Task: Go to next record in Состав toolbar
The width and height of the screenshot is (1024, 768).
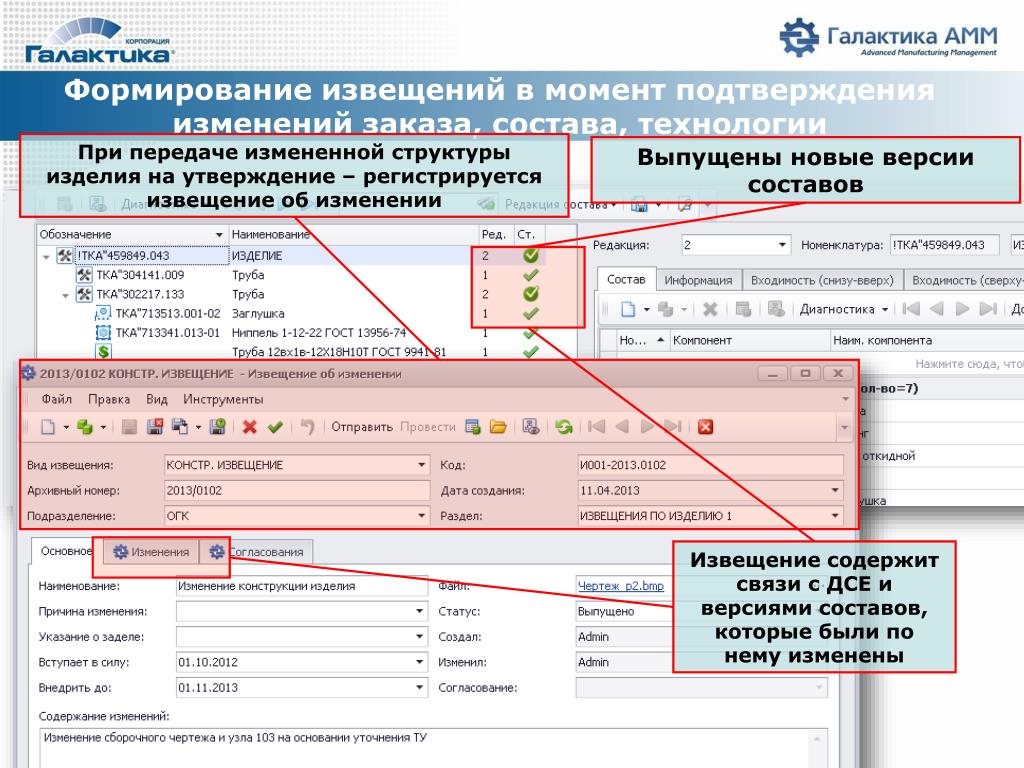Action: [x=962, y=309]
